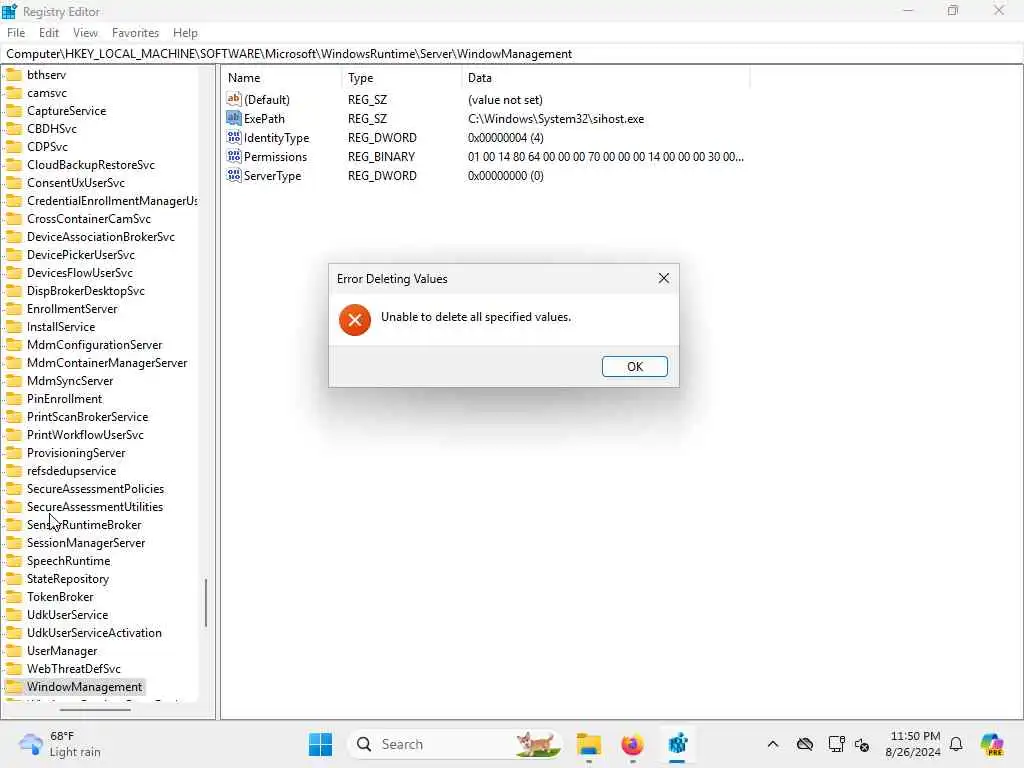The height and width of the screenshot is (768, 1024).
Task: Open the notifications bell icon
Action: (956, 744)
